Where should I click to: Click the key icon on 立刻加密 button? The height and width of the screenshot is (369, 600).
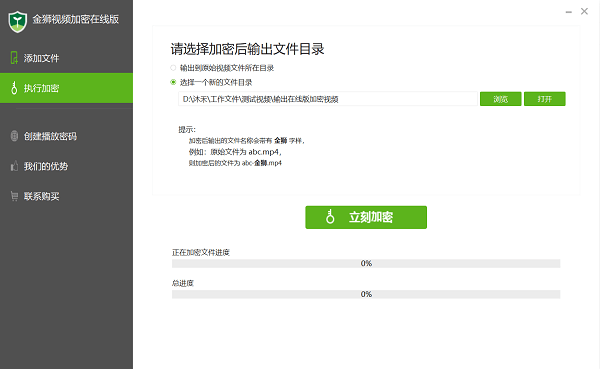pos(330,217)
